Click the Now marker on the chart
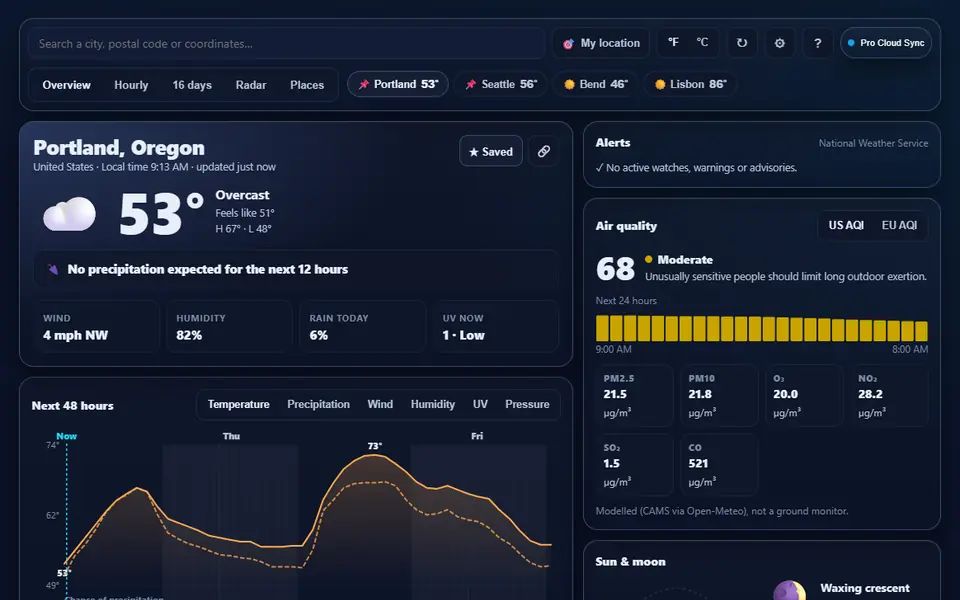The height and width of the screenshot is (600, 960). coord(66,436)
